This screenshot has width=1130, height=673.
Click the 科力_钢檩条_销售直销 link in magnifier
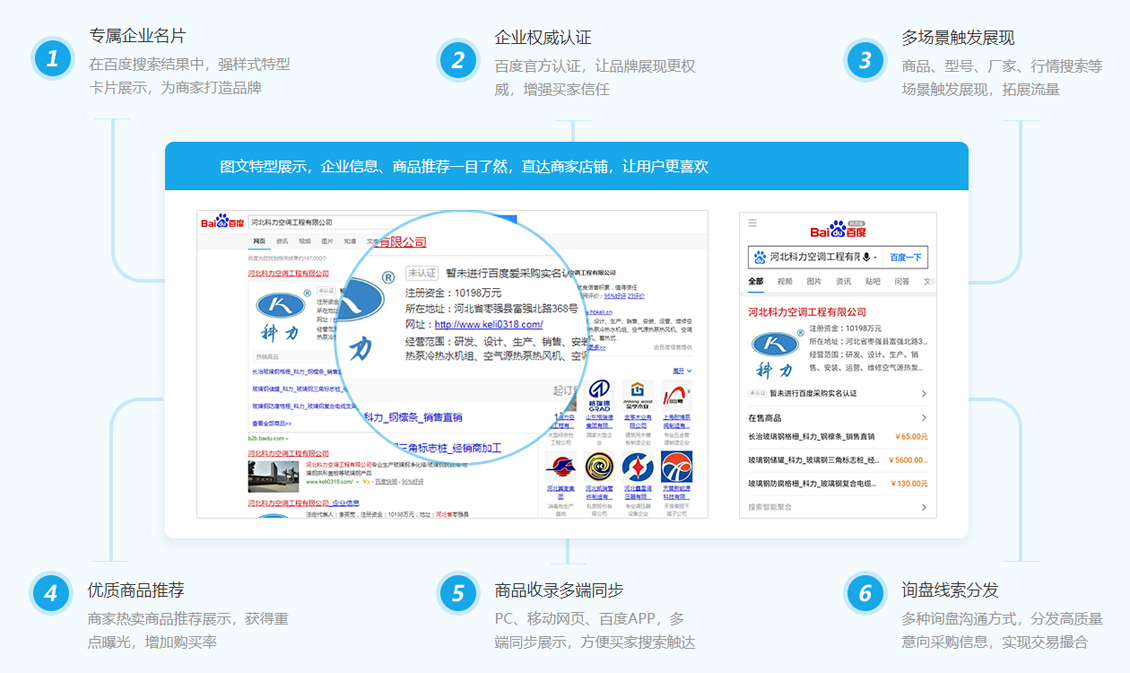click(412, 417)
